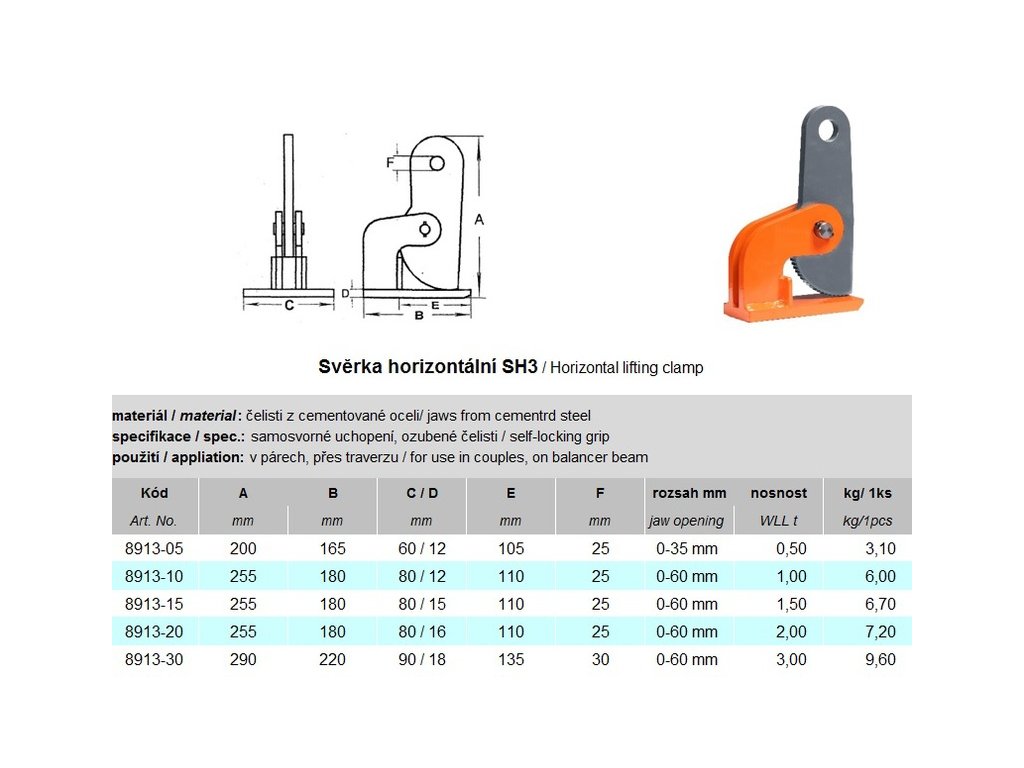Click WLL value 2,00
Image resolution: width=1024 pixels, height=768 pixels.
pos(791,632)
